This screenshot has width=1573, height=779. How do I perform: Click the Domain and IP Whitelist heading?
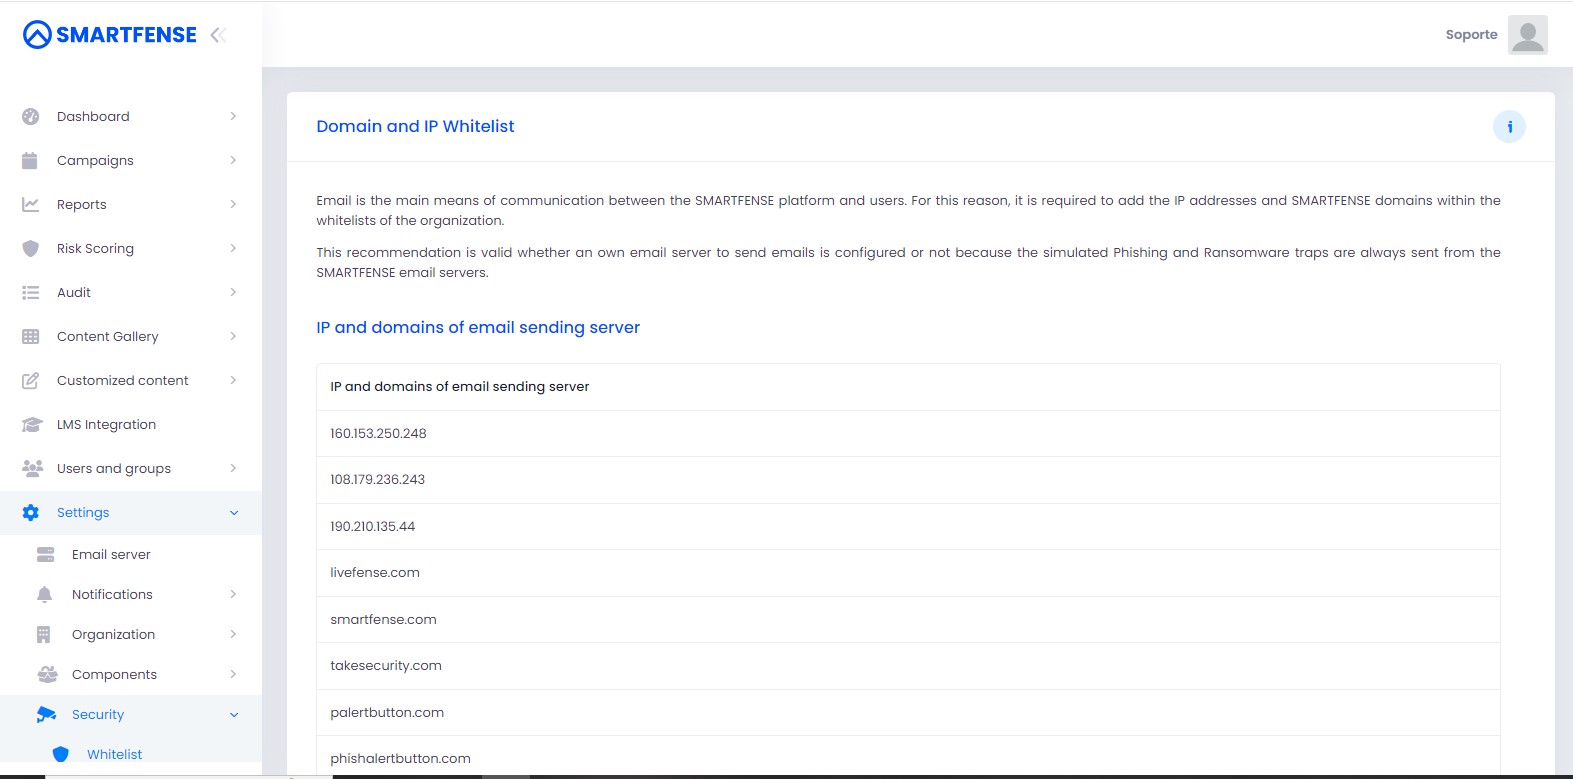(x=415, y=127)
